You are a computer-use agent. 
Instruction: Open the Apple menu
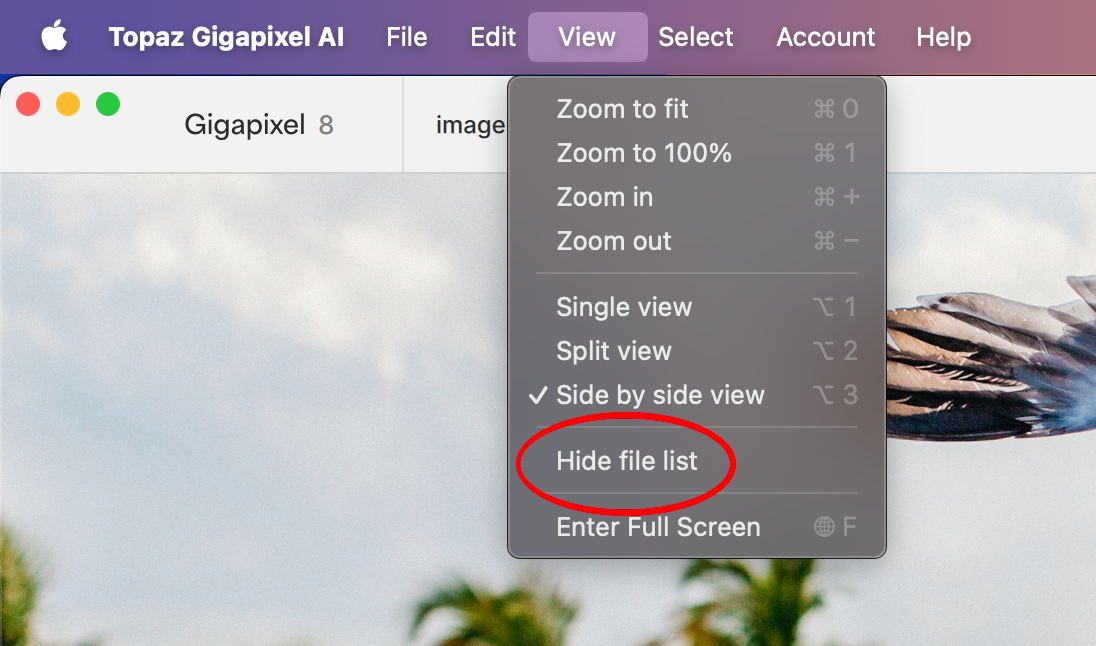(x=55, y=38)
